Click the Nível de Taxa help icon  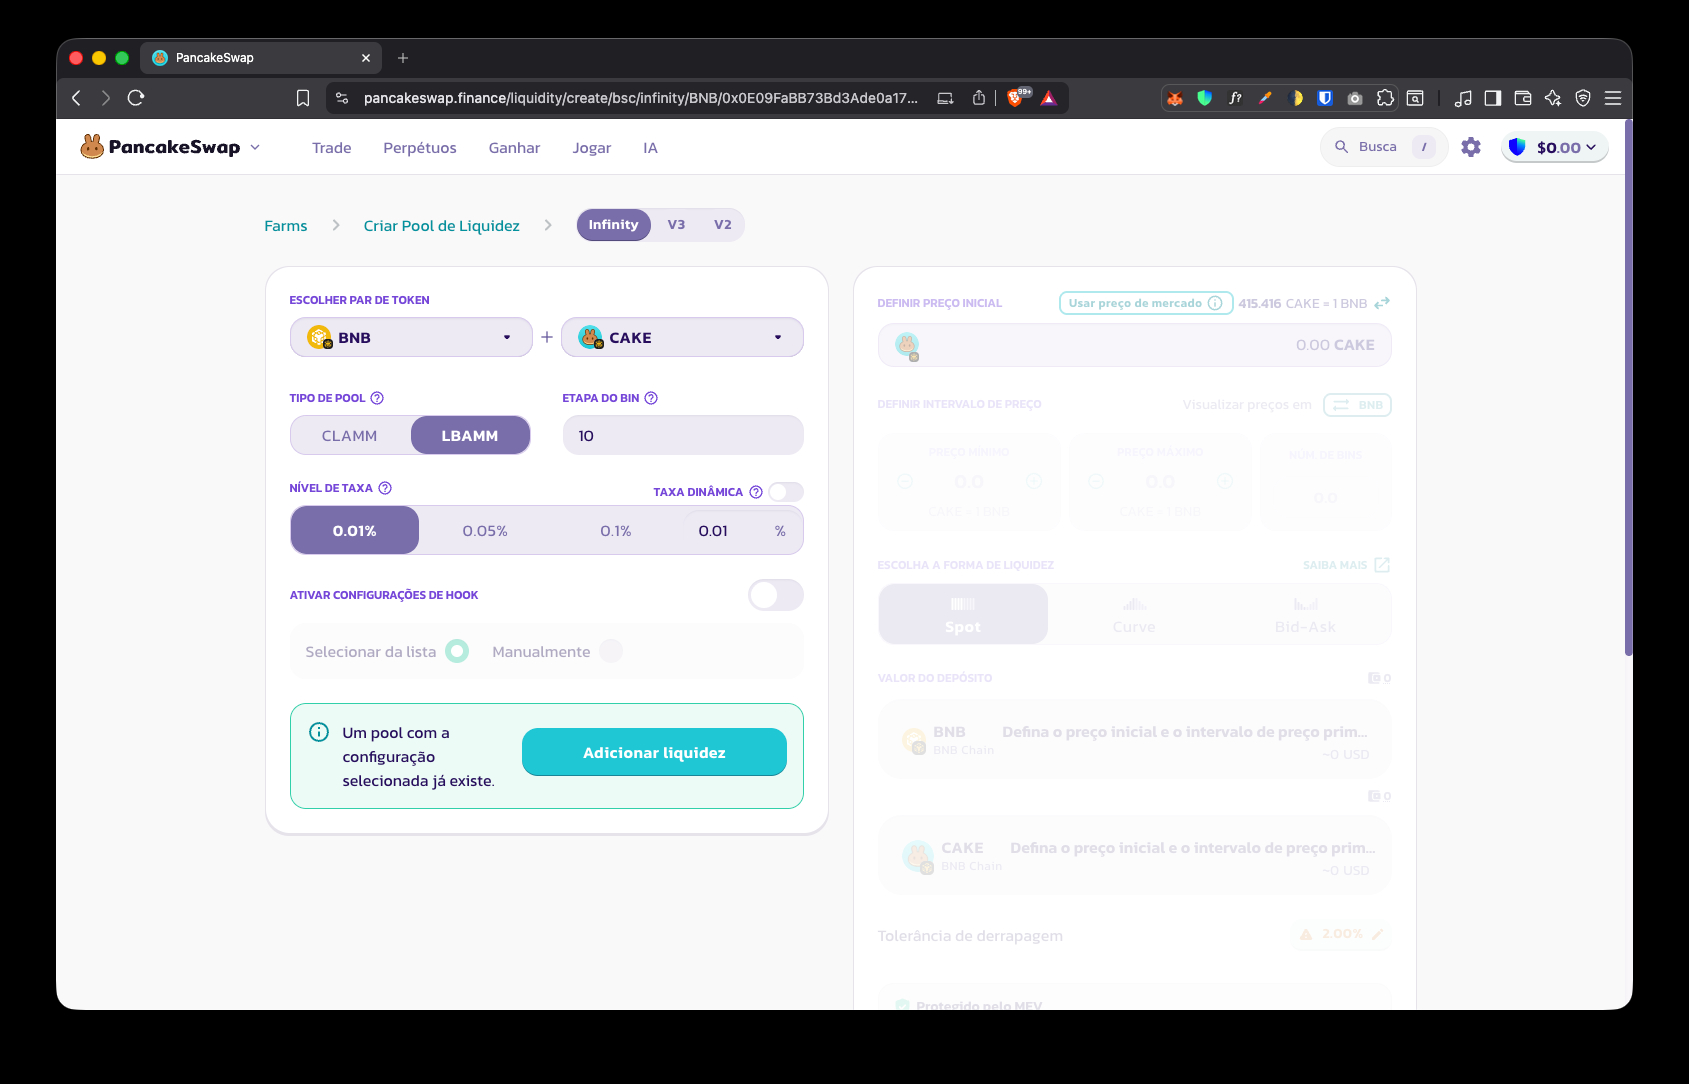(x=385, y=488)
